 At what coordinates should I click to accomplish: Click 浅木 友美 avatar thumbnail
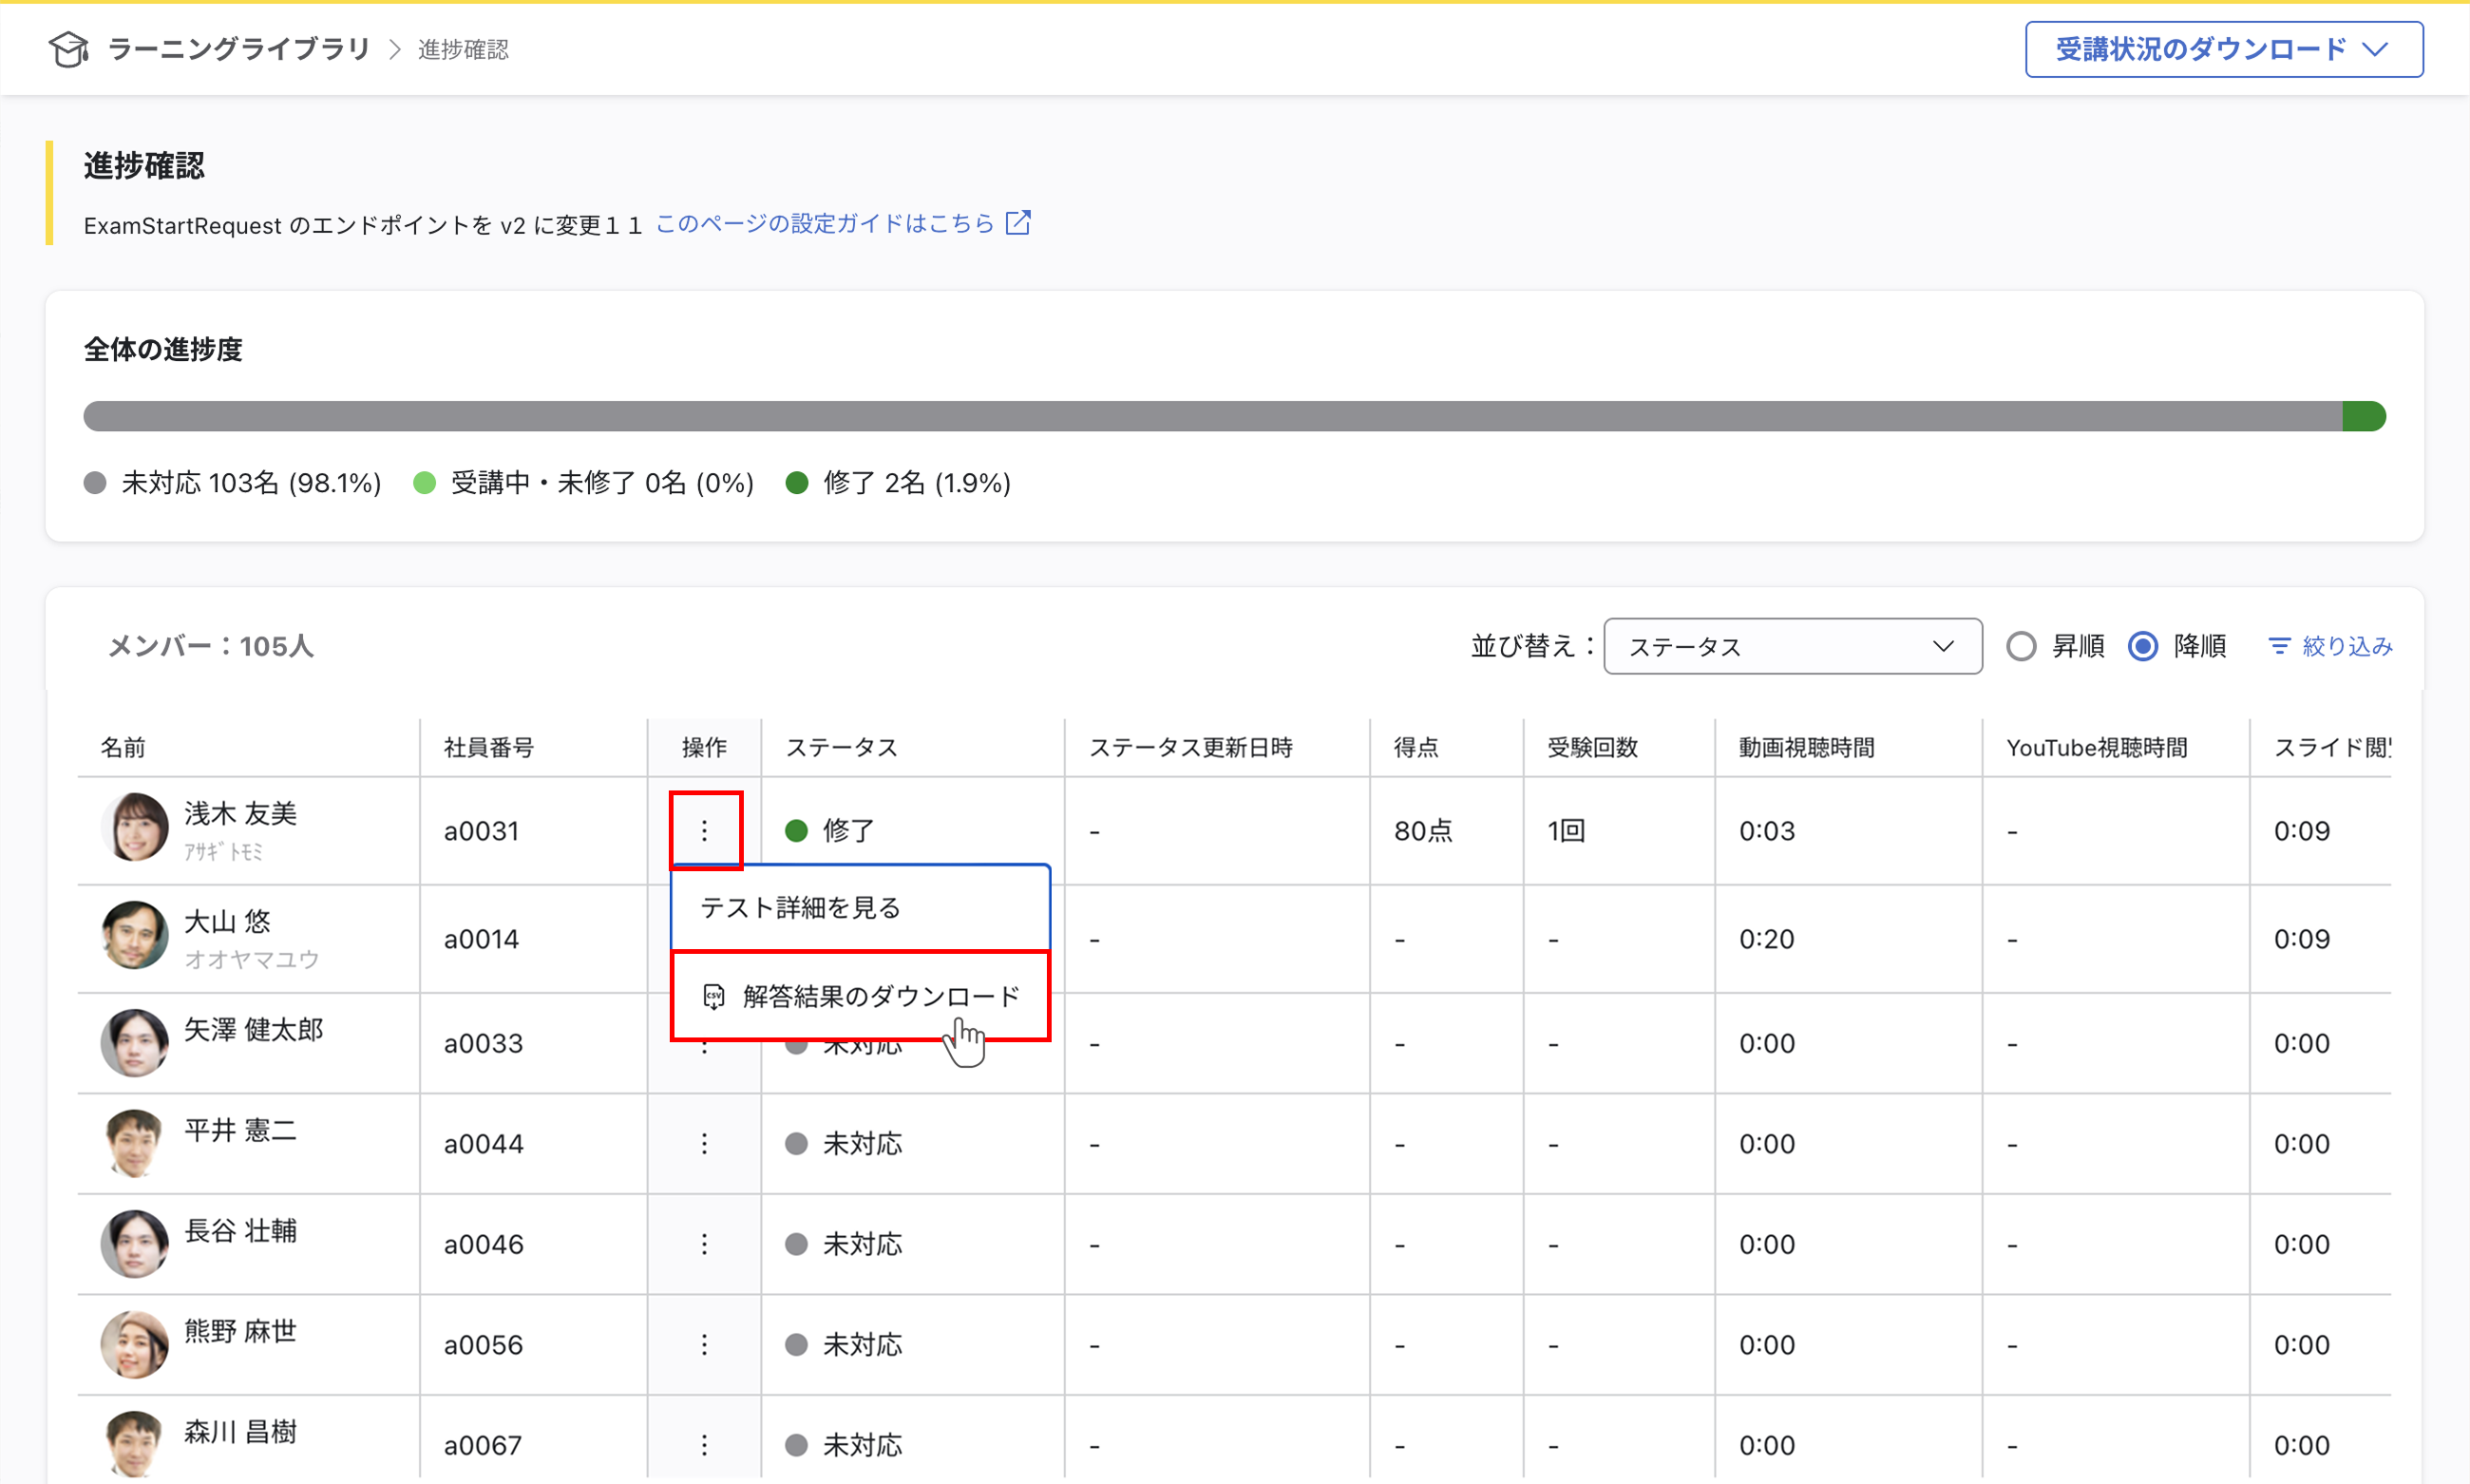[x=134, y=828]
